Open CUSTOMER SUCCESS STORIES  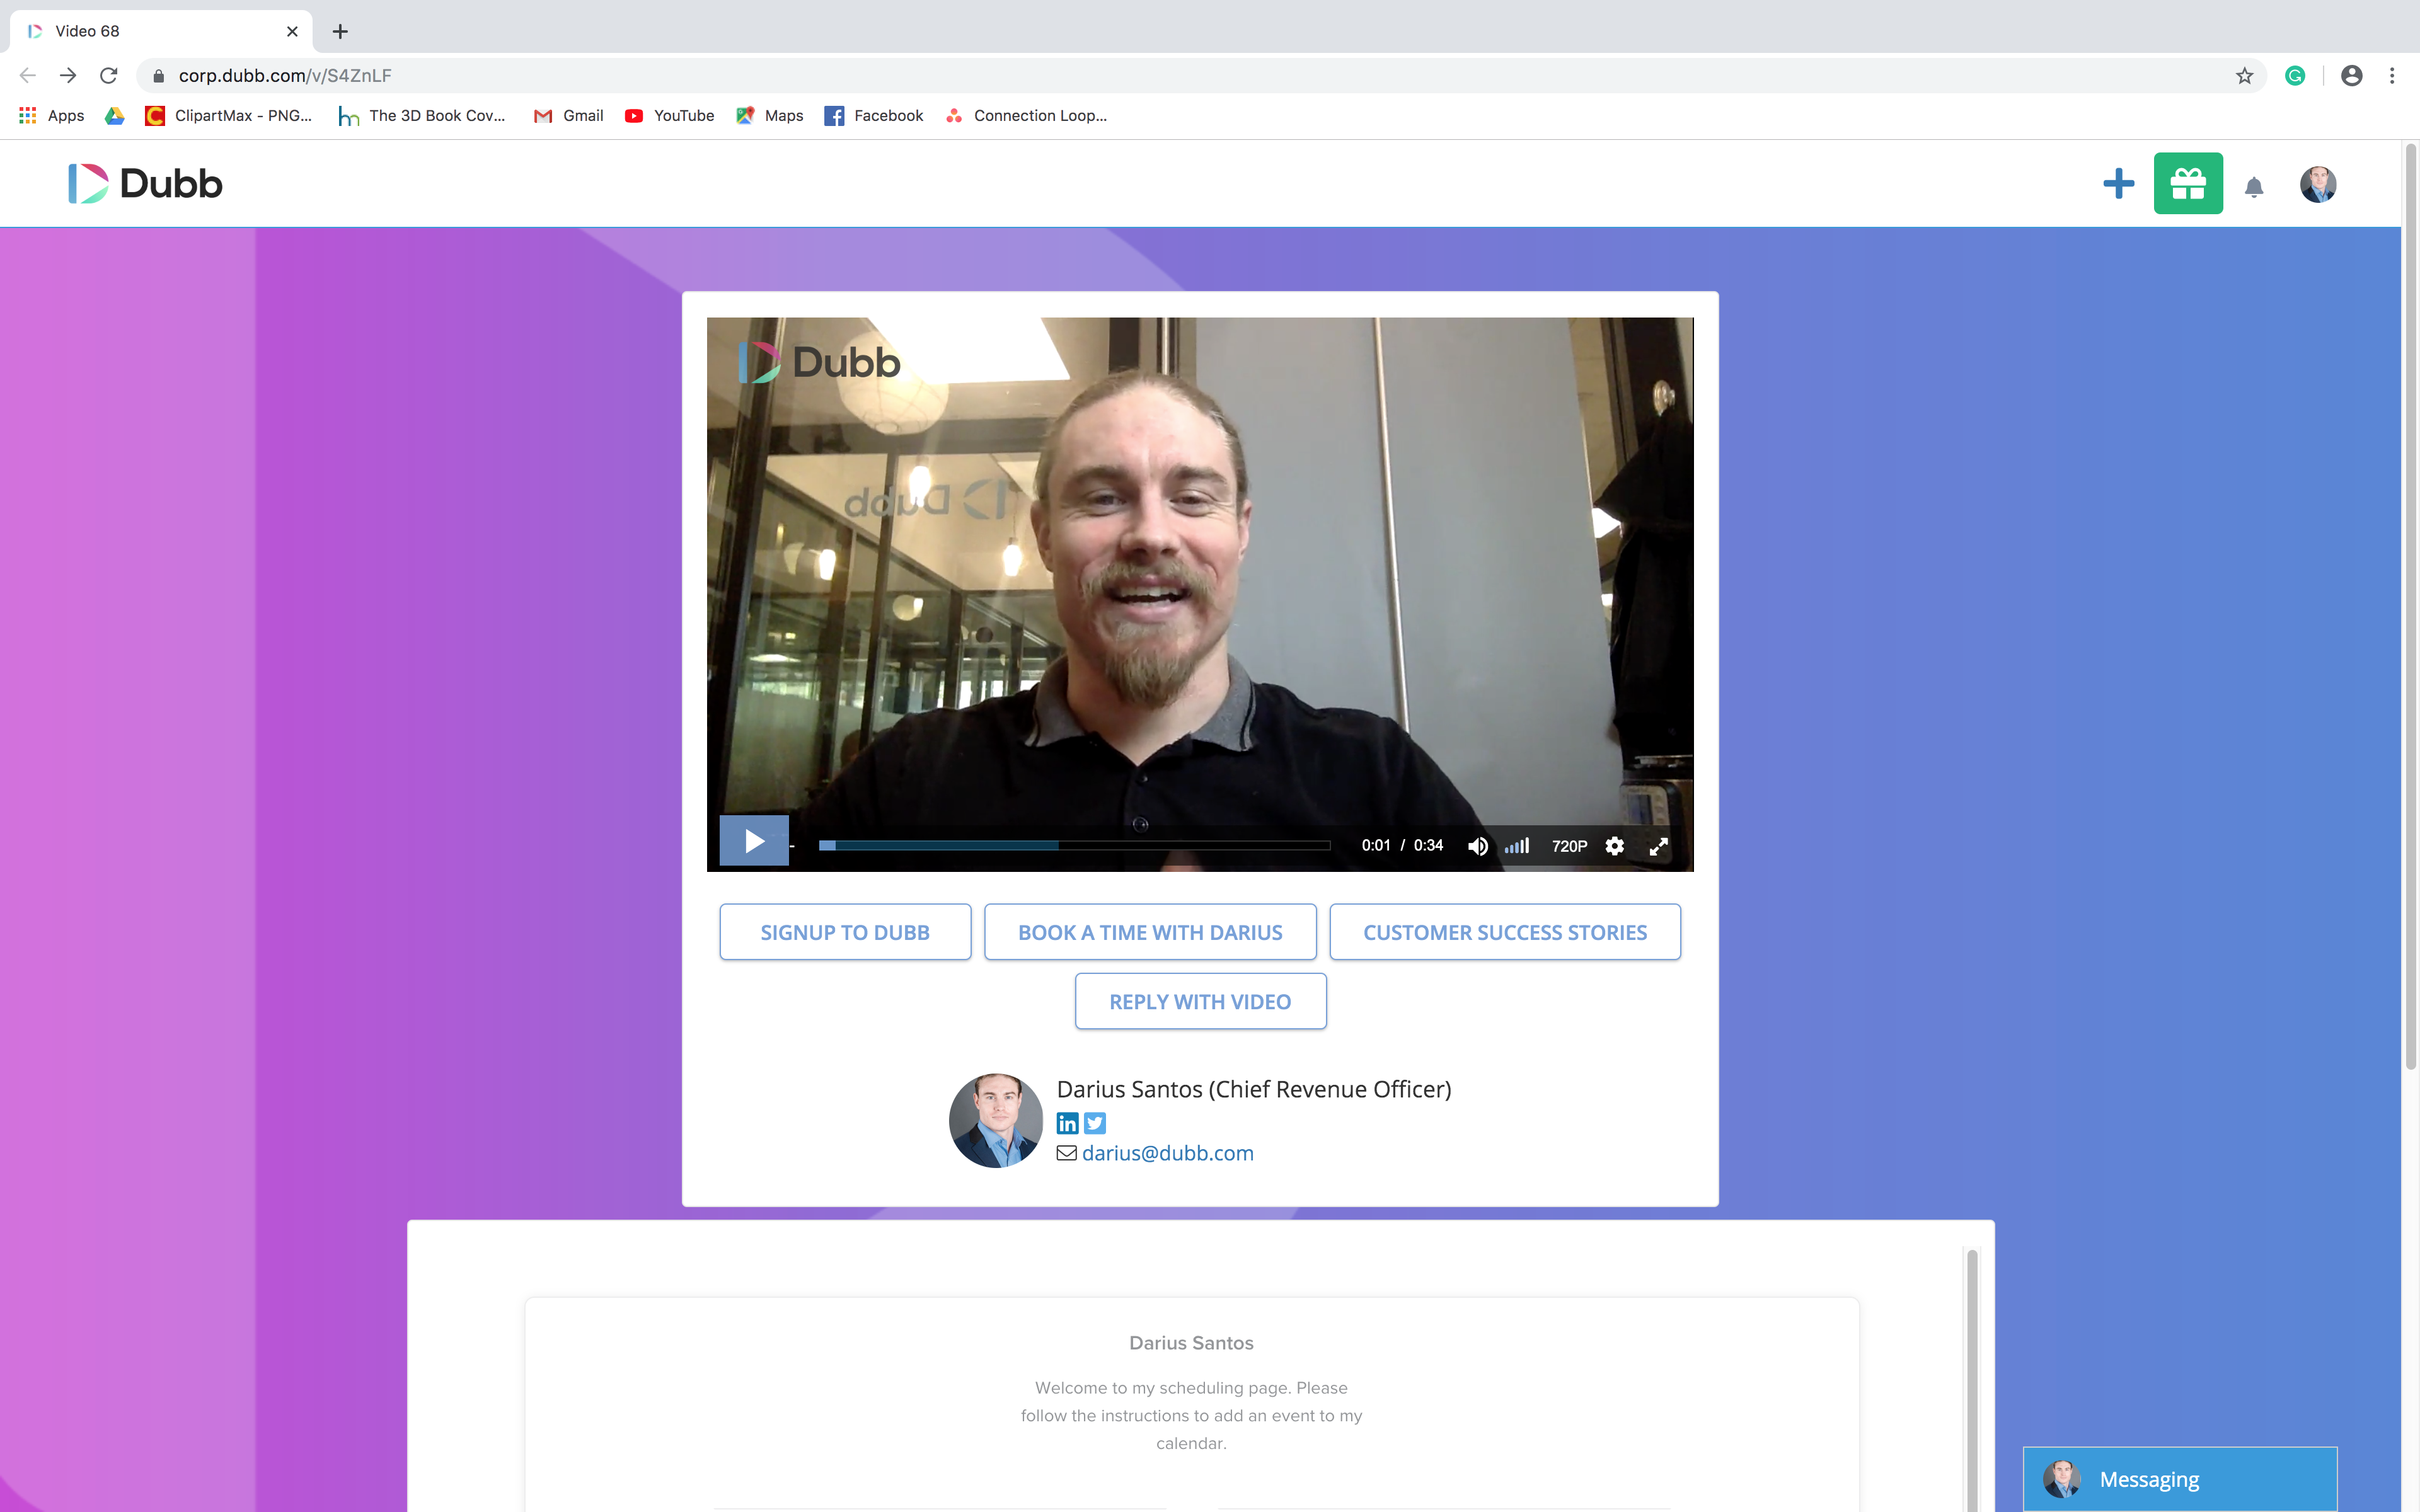pos(1505,932)
